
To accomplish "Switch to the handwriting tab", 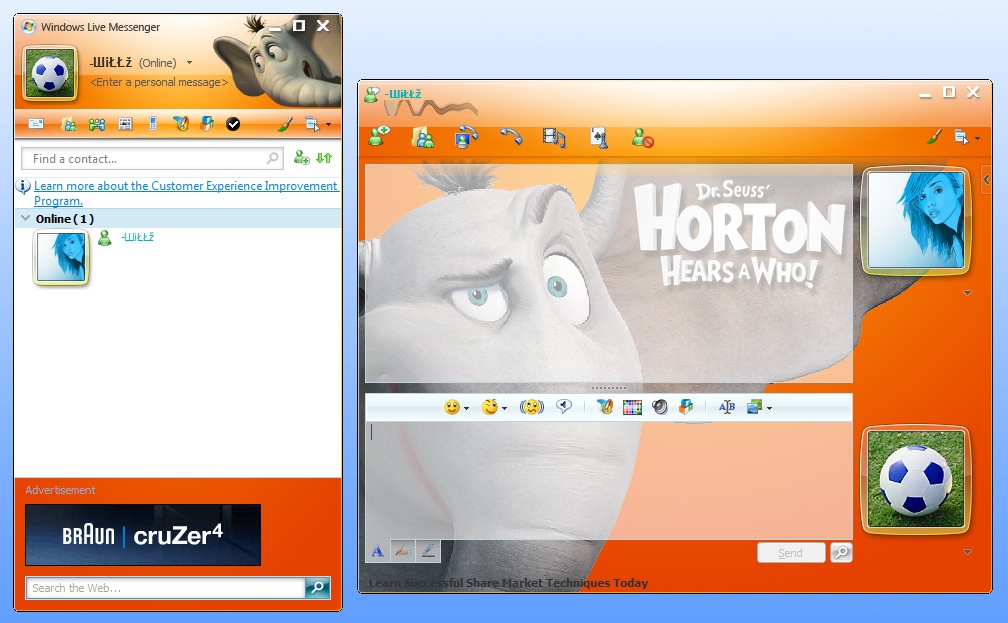I will click(x=403, y=551).
